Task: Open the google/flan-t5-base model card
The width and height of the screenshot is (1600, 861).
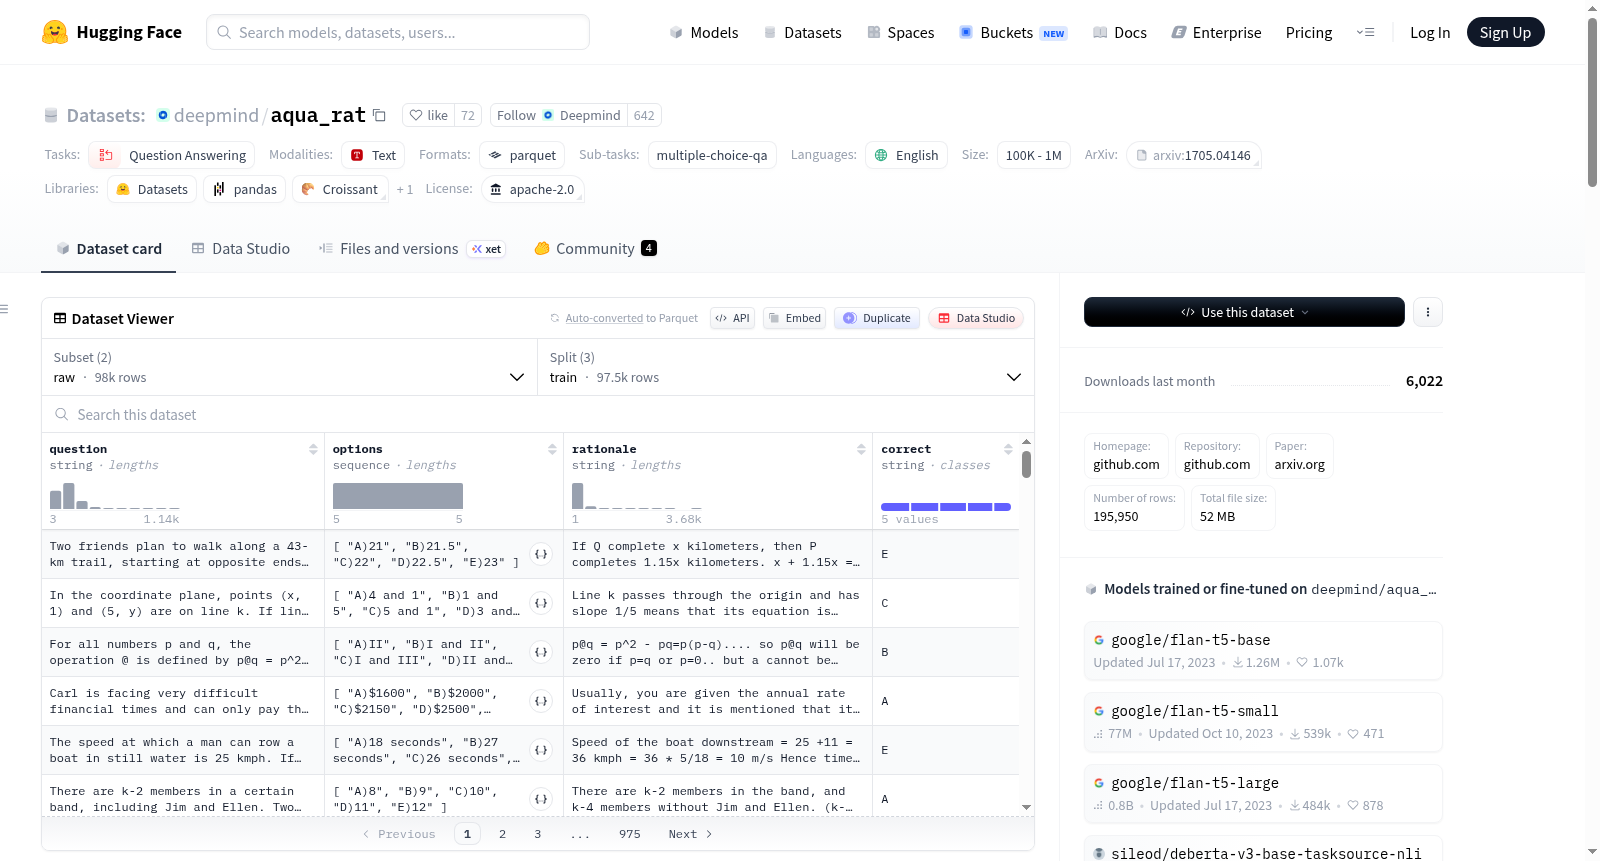Action: pos(1263,651)
